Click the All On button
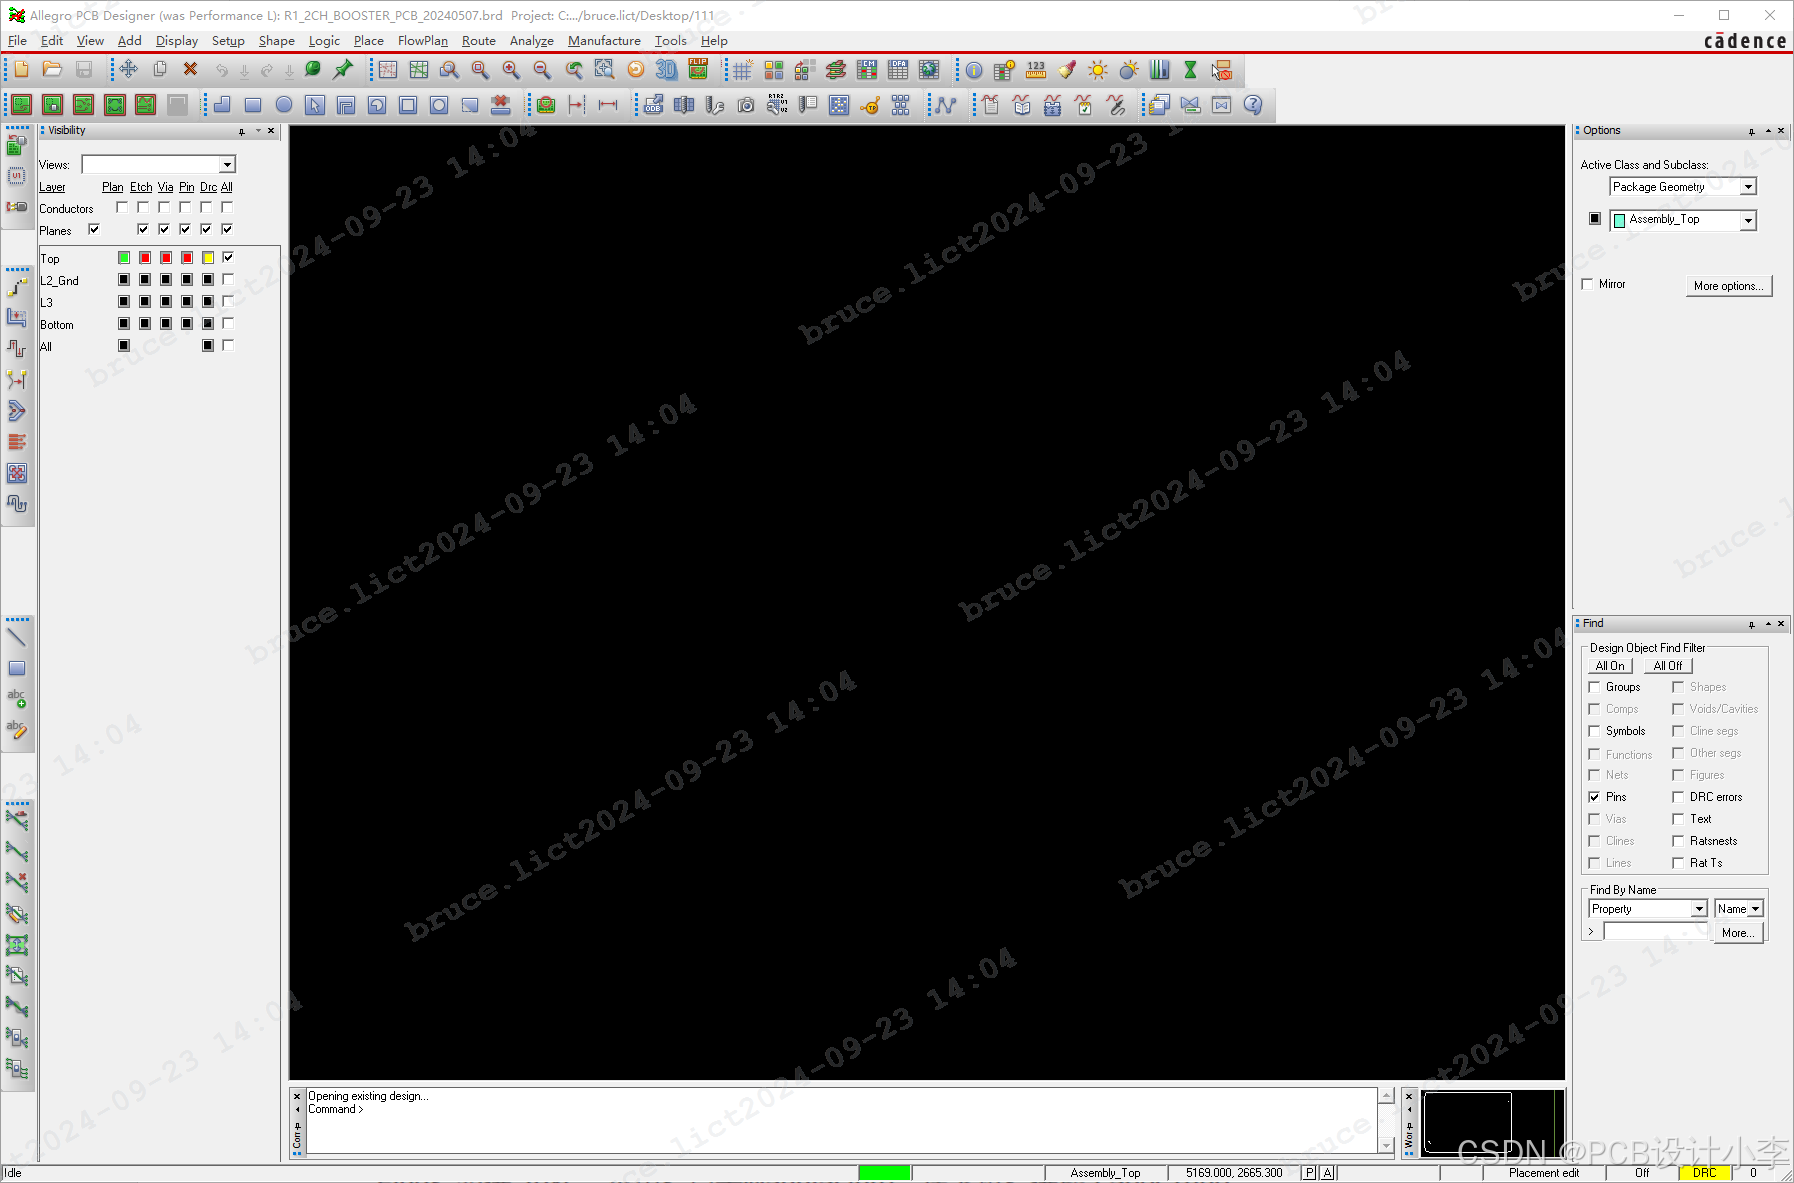1794x1183 pixels. tap(1610, 666)
